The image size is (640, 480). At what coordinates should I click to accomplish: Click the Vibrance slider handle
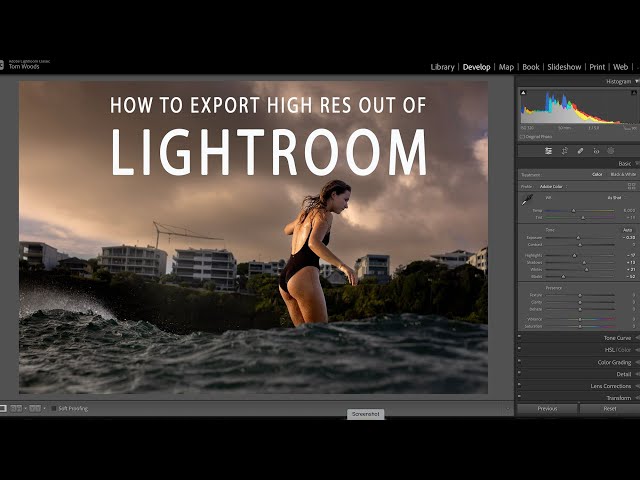(x=580, y=320)
